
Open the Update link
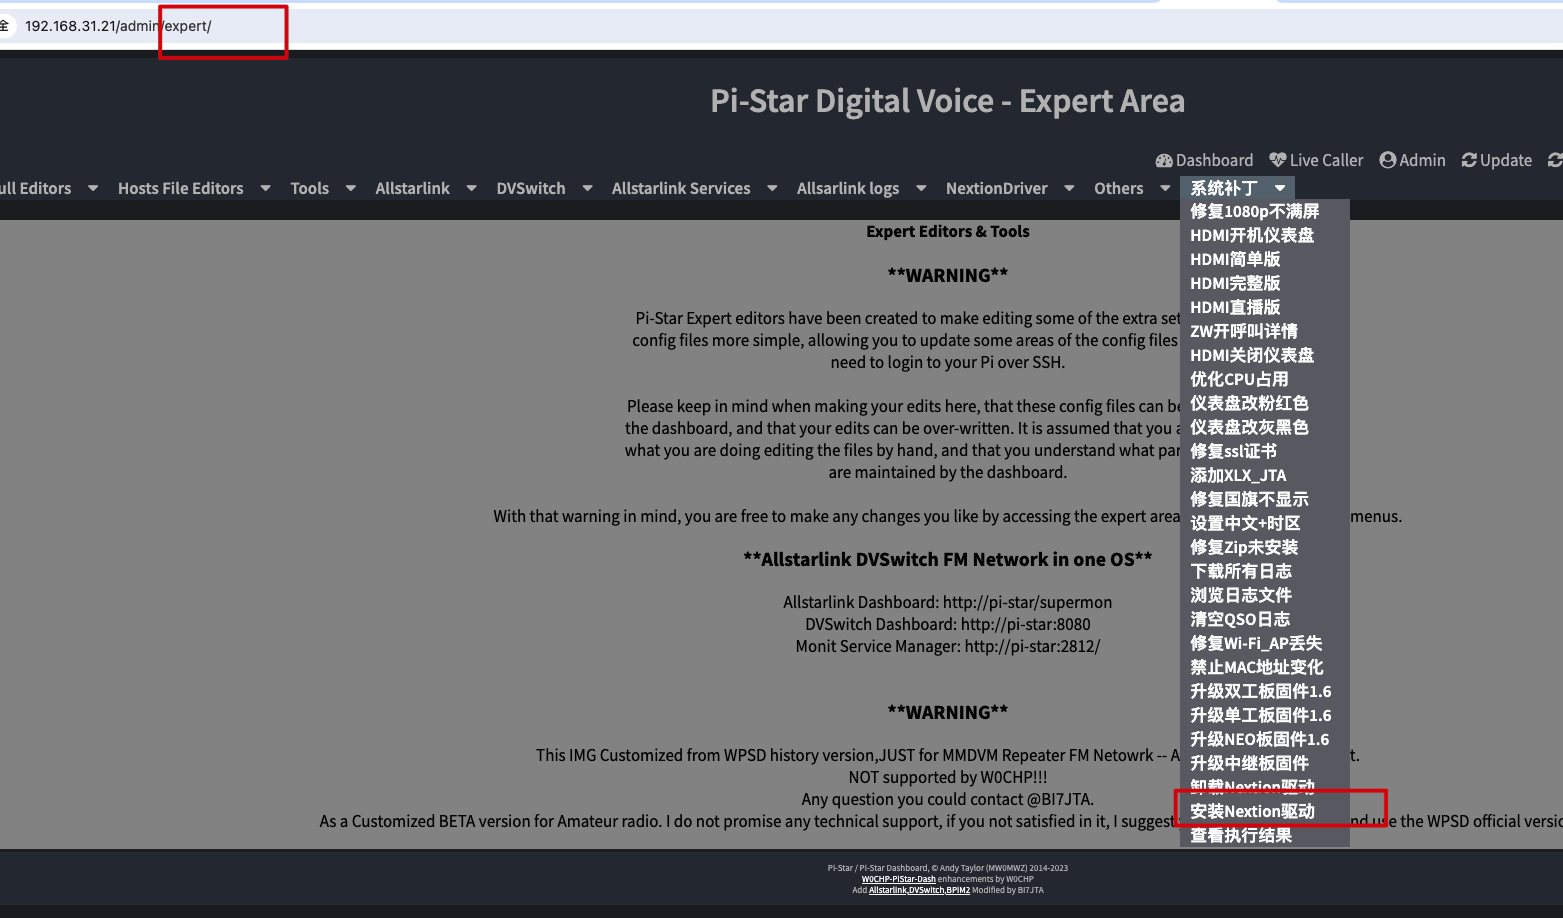pyautogui.click(x=1496, y=160)
